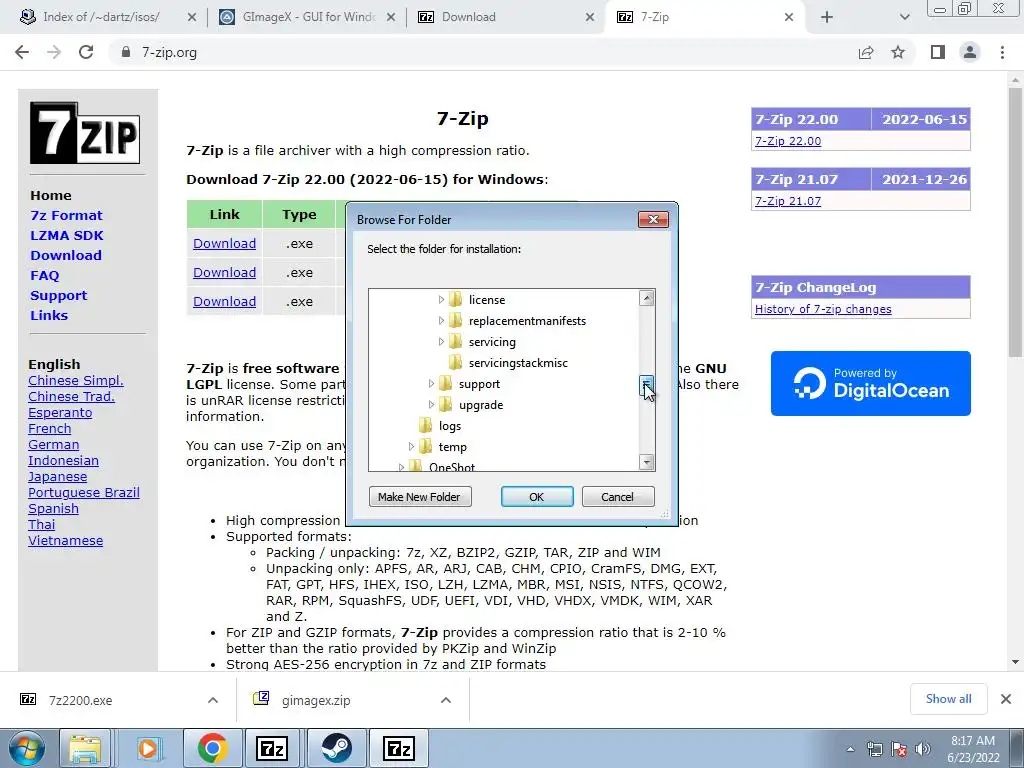Open options for 7z2200.exe download
The height and width of the screenshot is (768, 1024).
(x=213, y=700)
